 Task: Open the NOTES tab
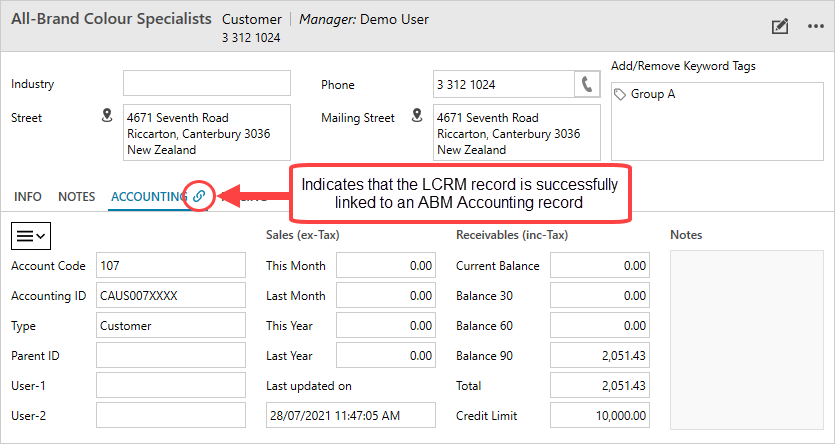(76, 197)
